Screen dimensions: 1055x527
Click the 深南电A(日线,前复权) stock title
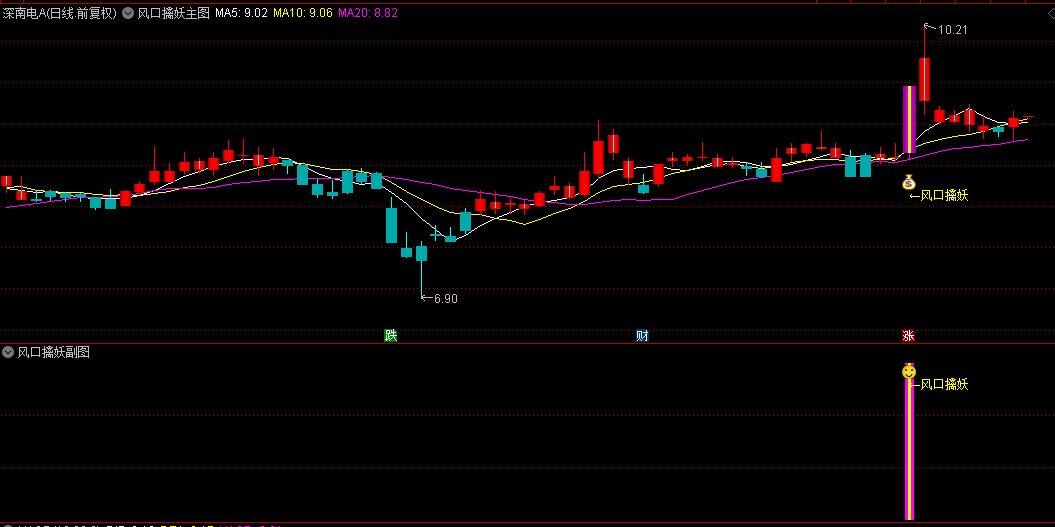click(60, 13)
